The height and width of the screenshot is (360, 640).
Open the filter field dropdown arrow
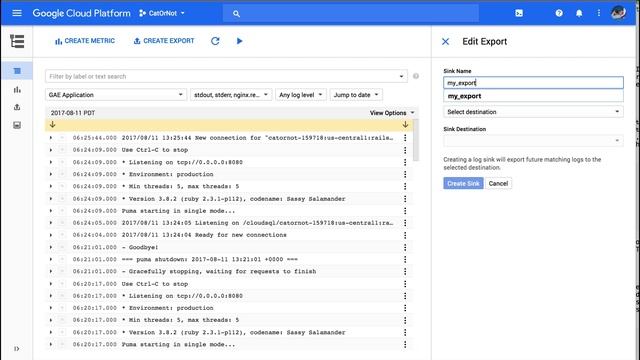[x=401, y=76]
